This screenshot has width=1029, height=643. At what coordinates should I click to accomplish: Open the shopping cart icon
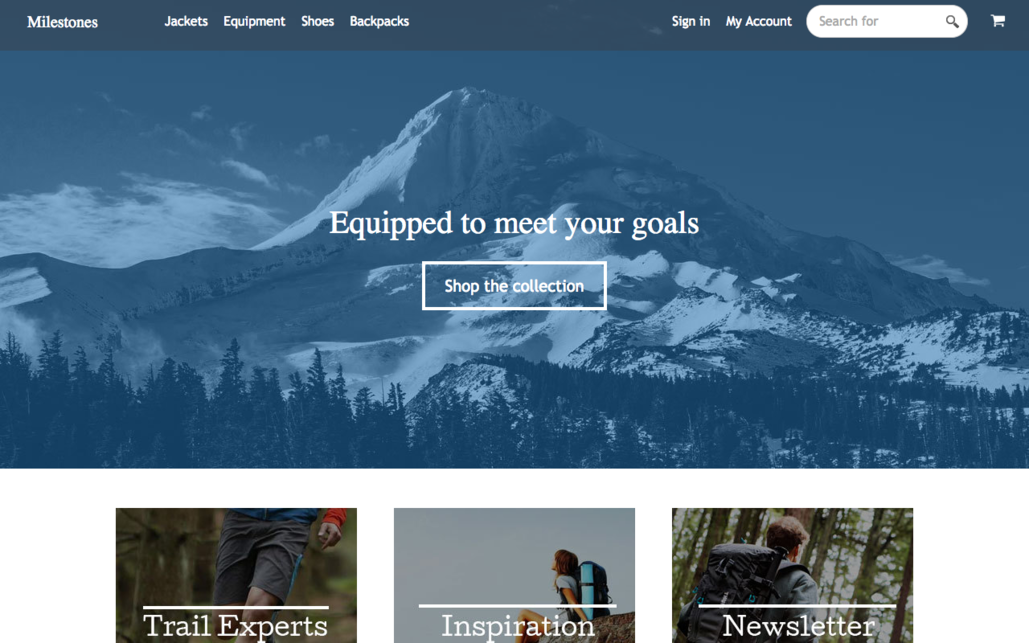click(998, 21)
